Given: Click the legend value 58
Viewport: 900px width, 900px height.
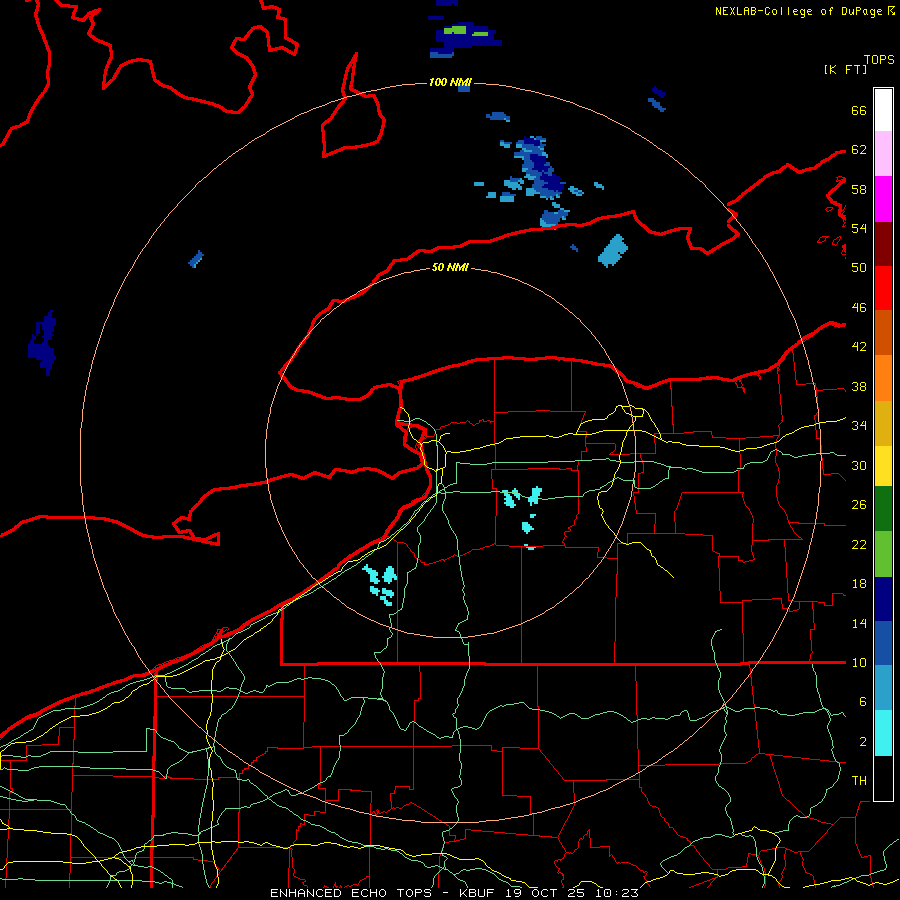Looking at the screenshot, I should click(859, 189).
